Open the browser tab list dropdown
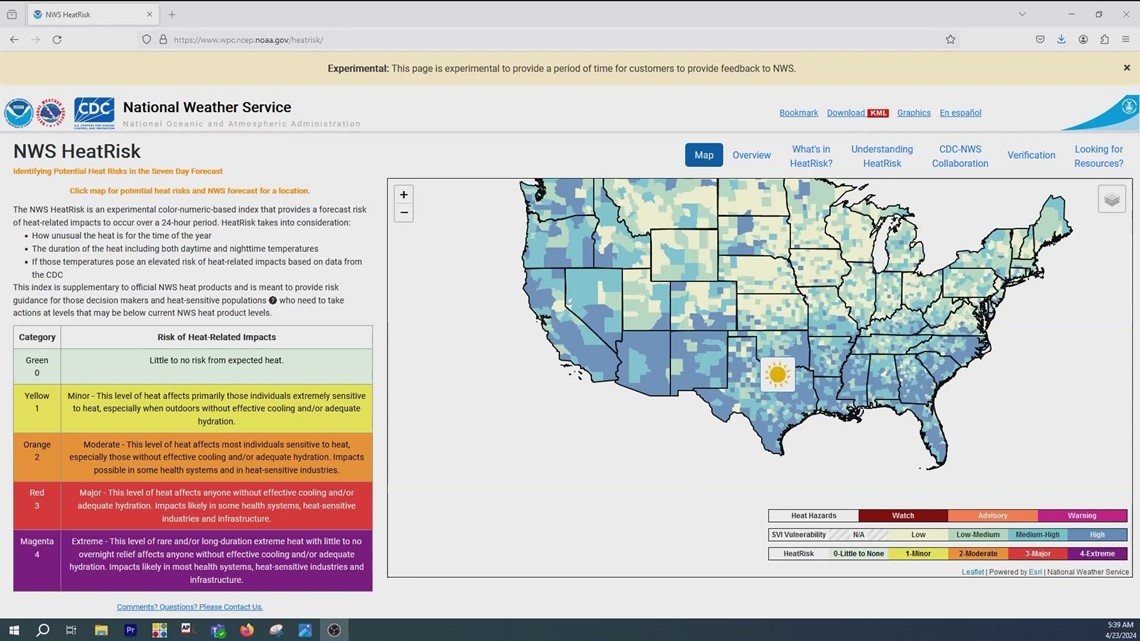1140x641 pixels. [x=1021, y=14]
